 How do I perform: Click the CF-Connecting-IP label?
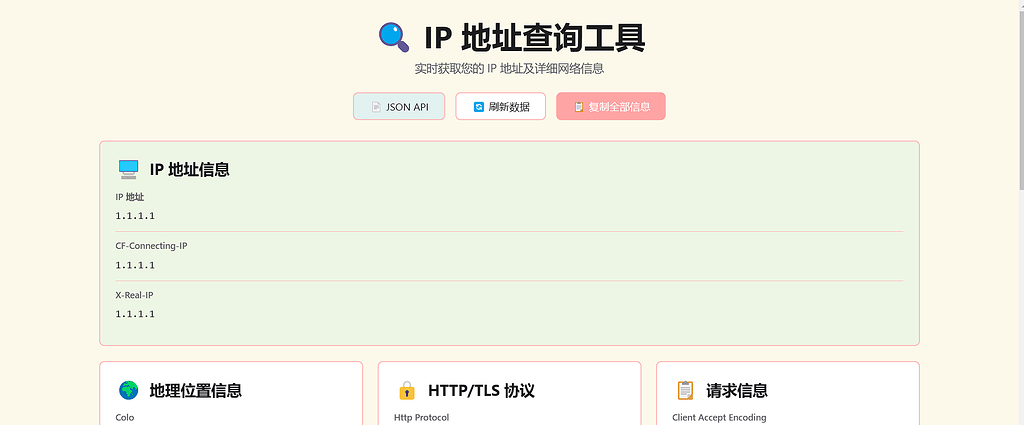[152, 246]
